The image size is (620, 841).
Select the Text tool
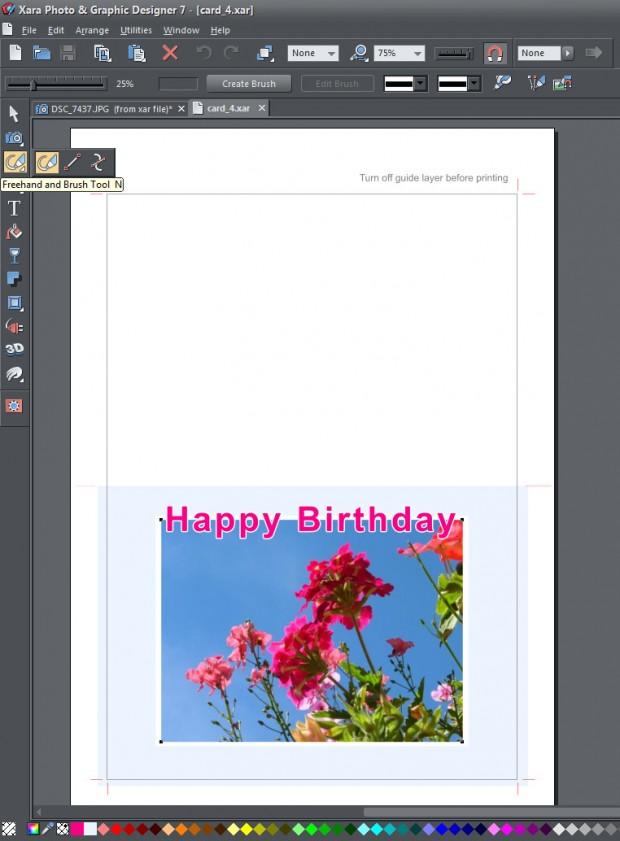[14, 208]
